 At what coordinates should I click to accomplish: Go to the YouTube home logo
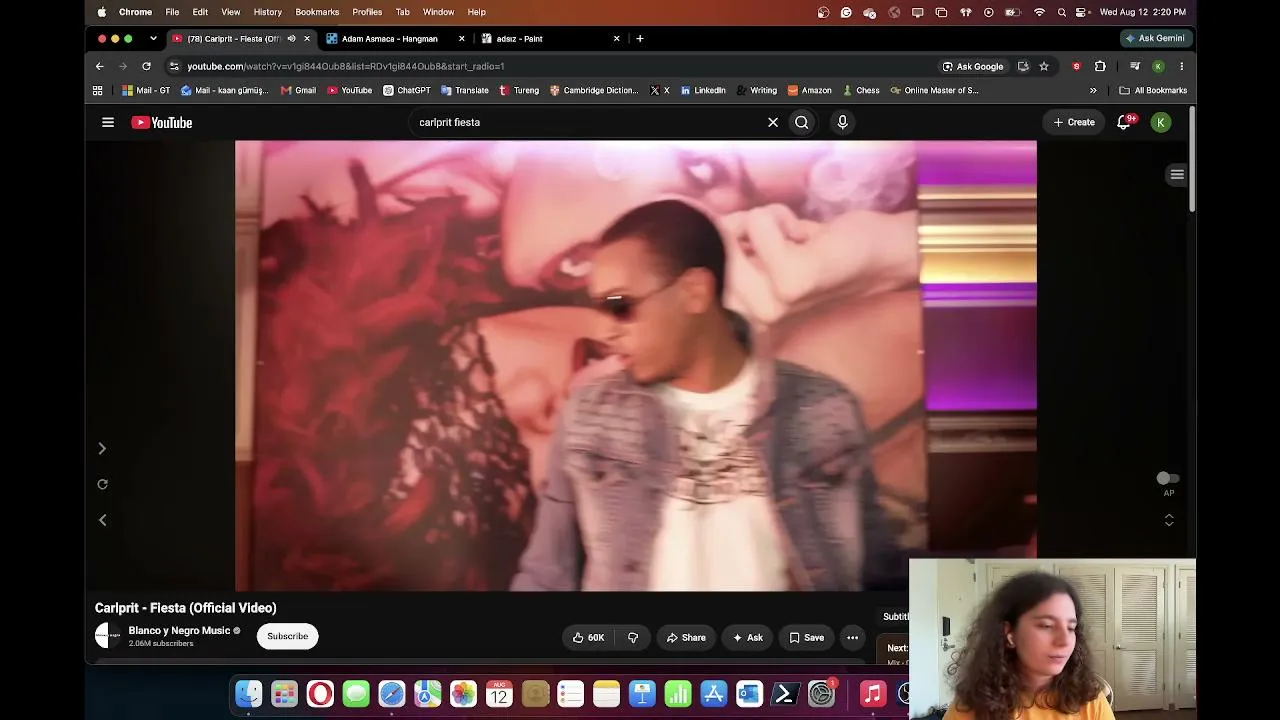tap(161, 122)
